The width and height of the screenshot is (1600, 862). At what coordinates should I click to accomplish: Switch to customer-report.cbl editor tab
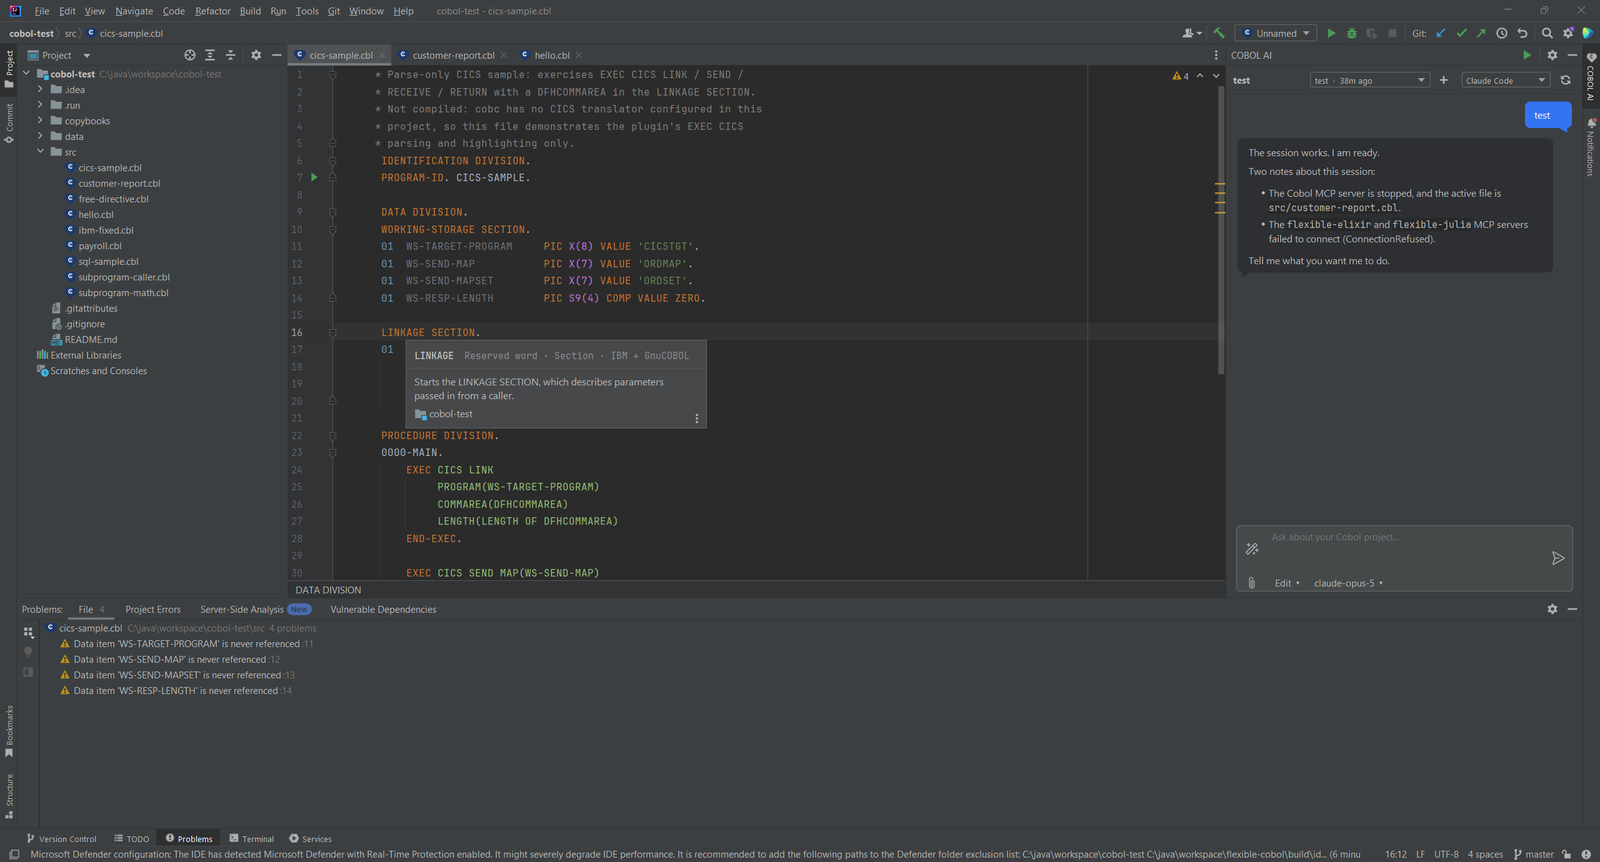tap(452, 55)
